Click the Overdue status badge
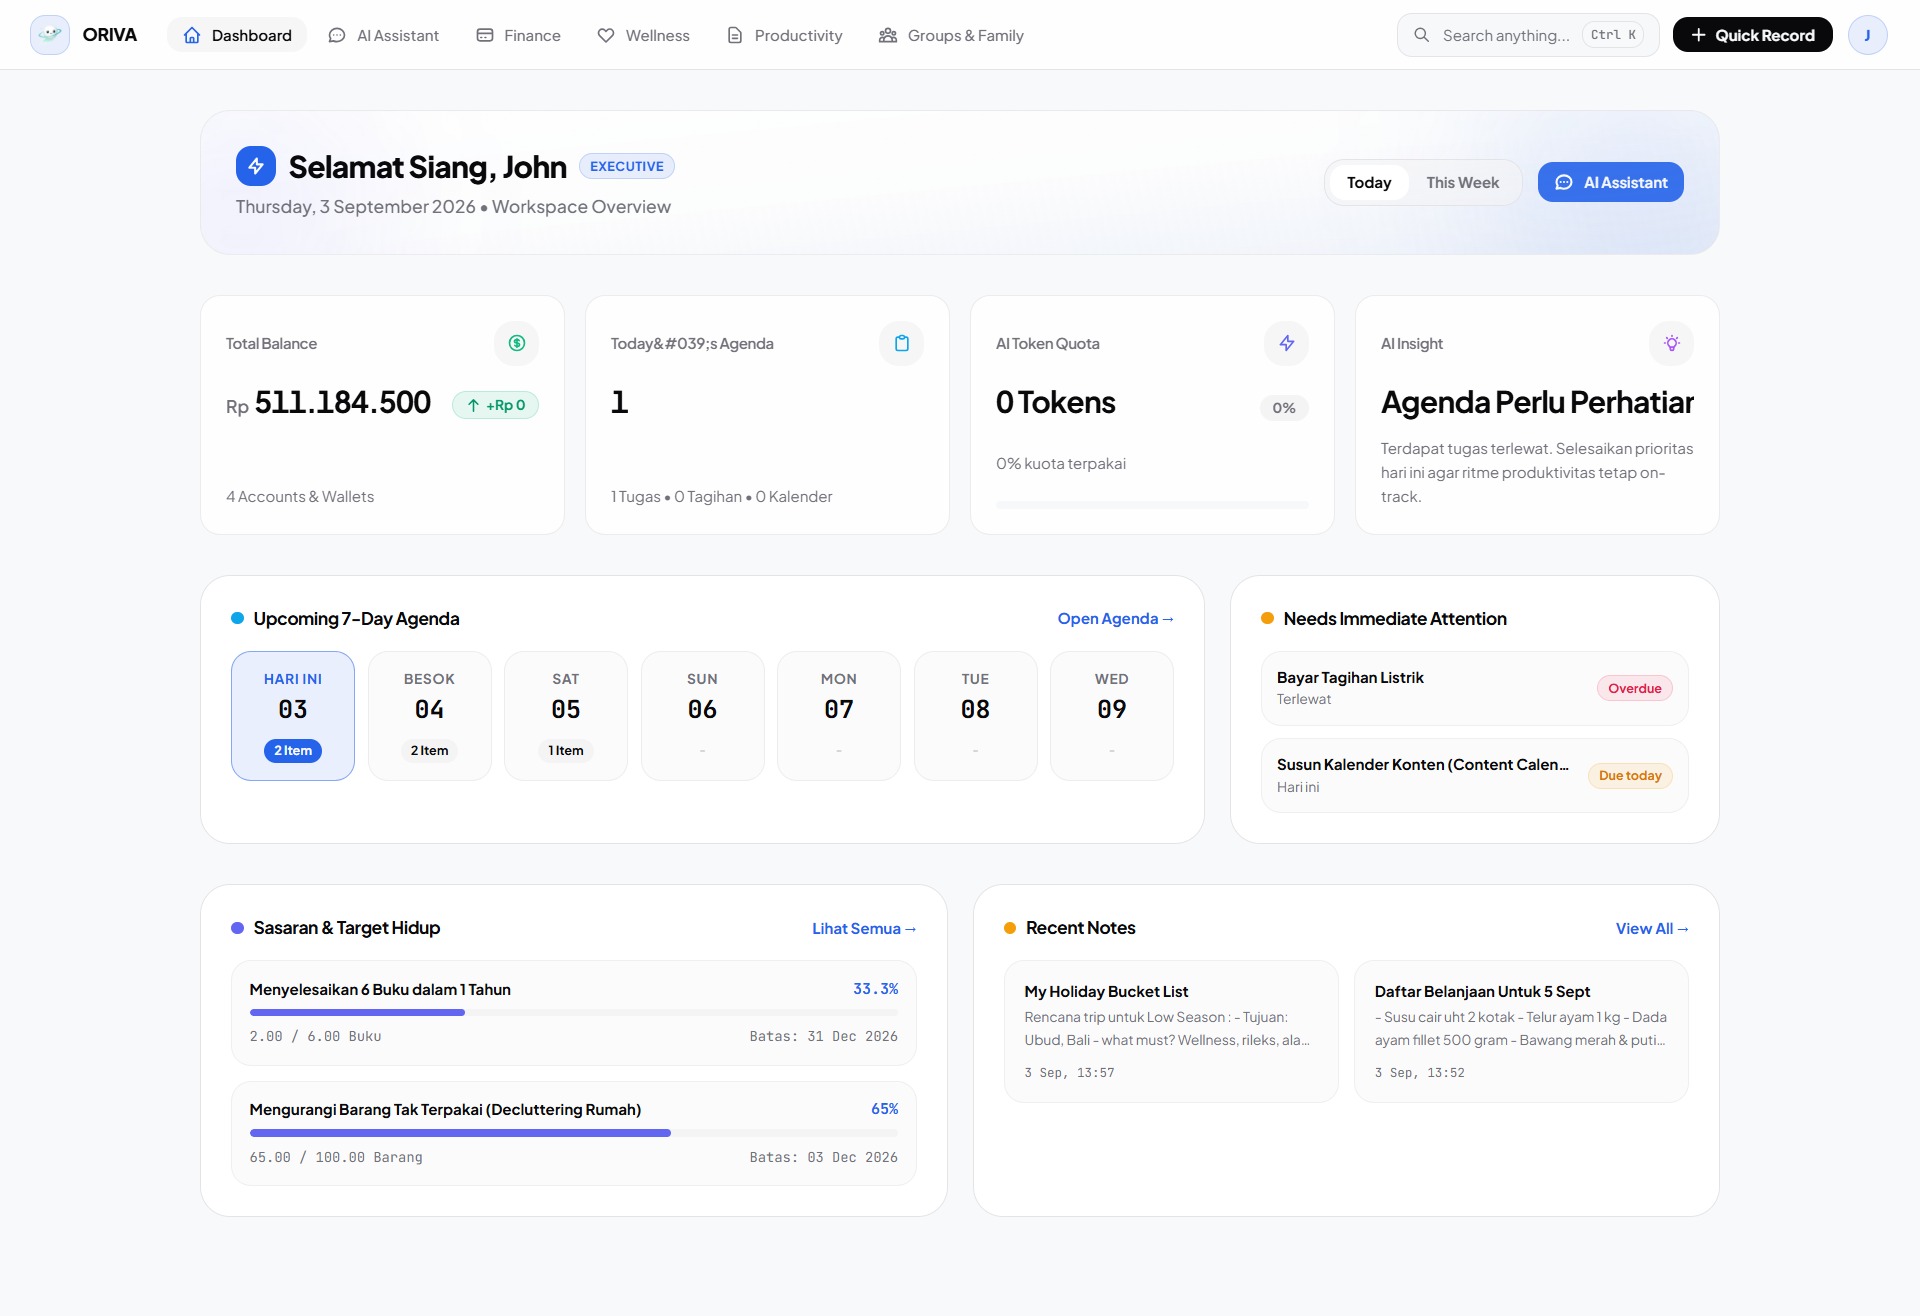The image size is (1920, 1316). [1634, 688]
